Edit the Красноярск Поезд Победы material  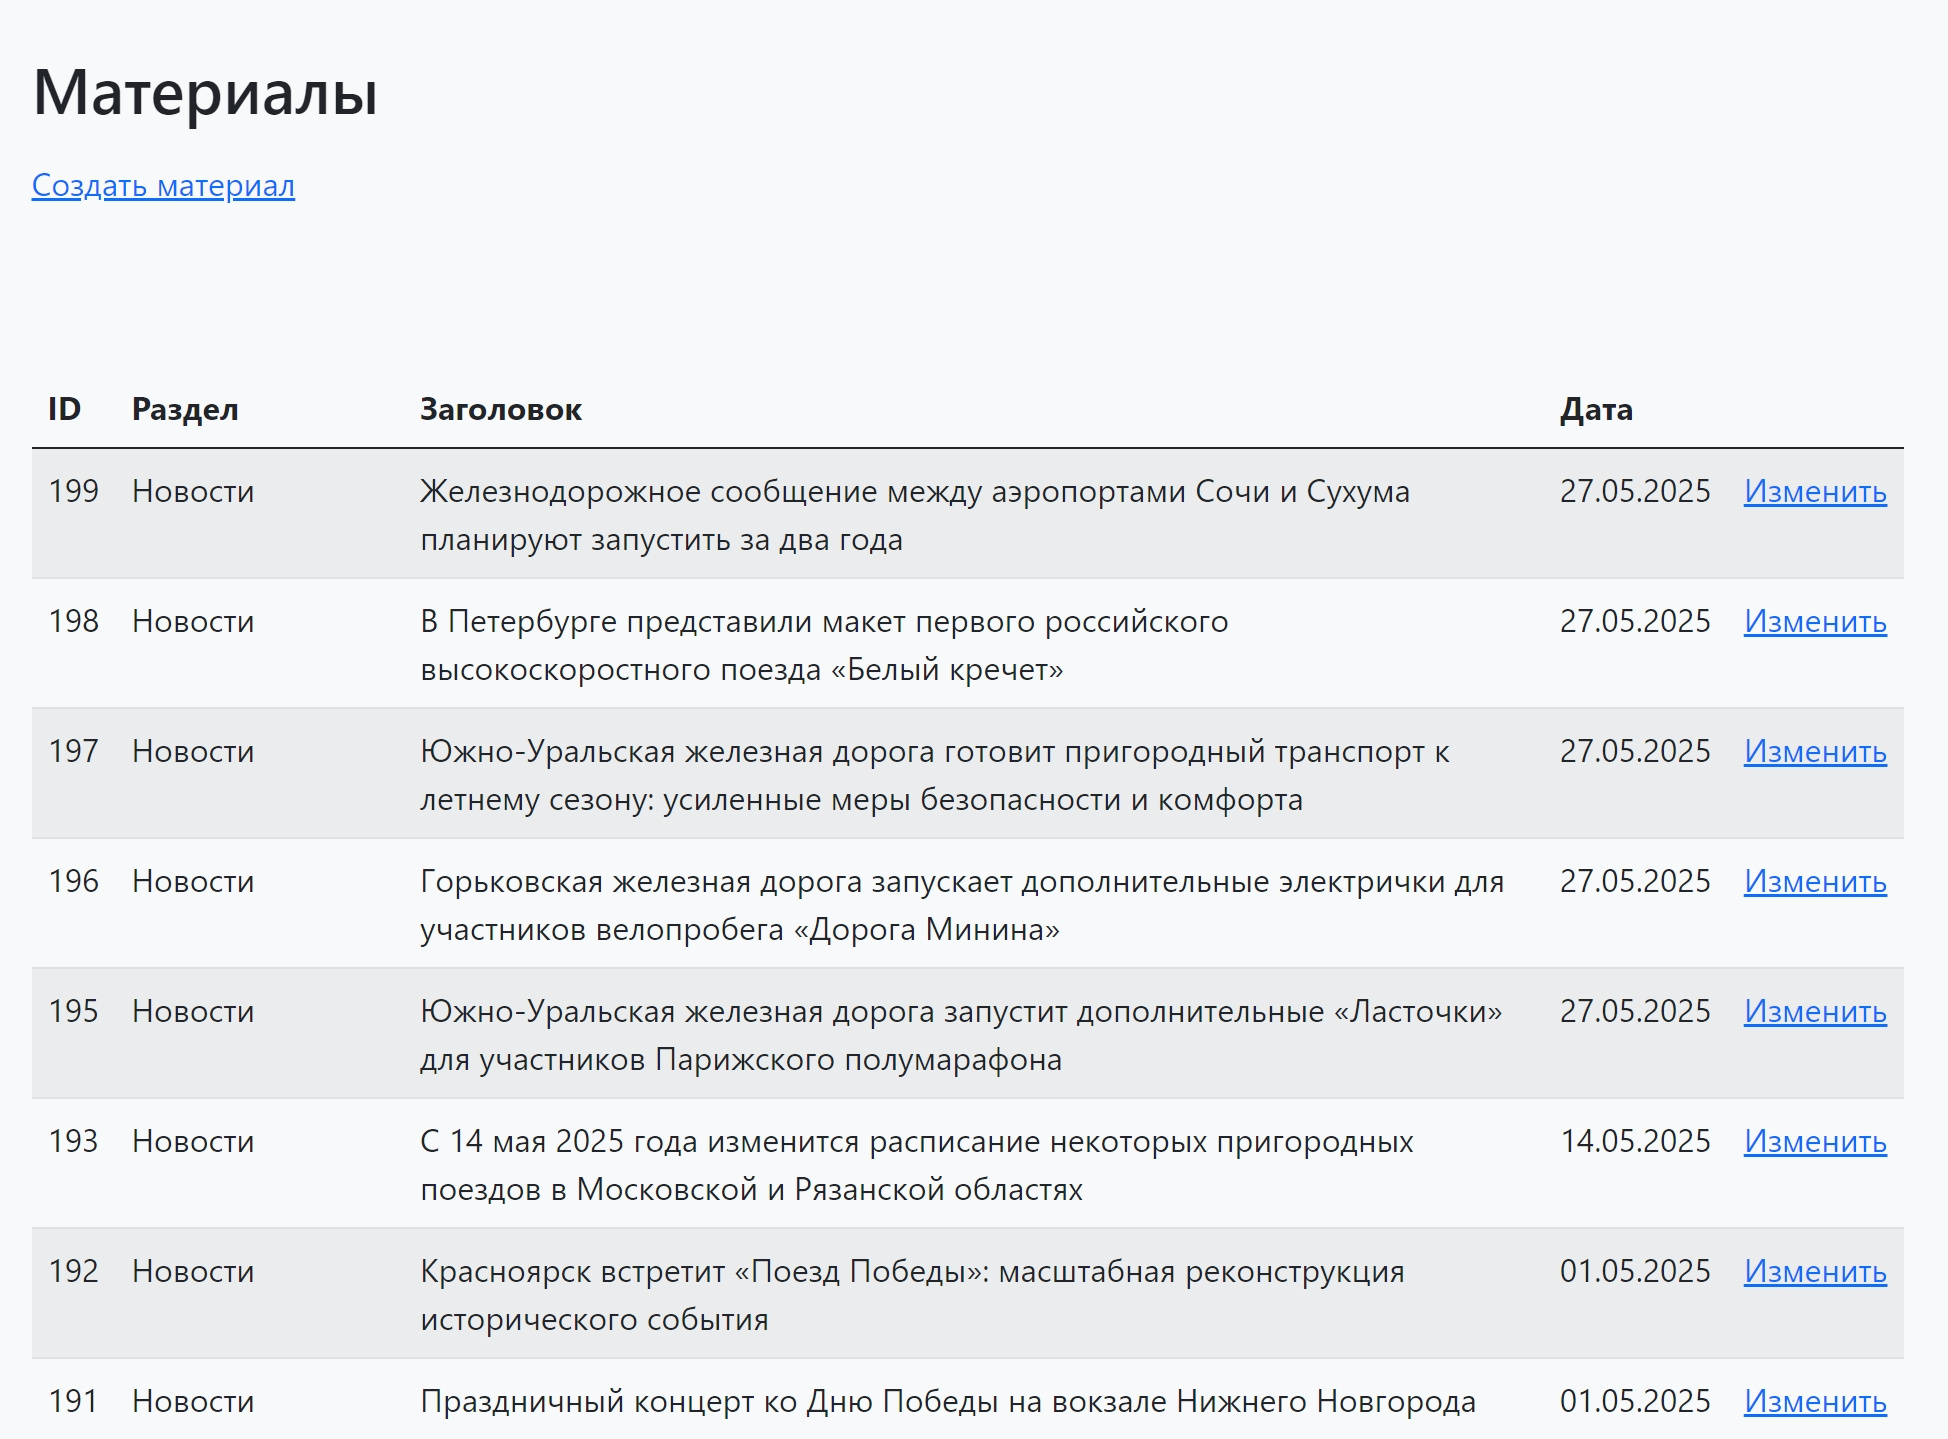[1815, 1271]
